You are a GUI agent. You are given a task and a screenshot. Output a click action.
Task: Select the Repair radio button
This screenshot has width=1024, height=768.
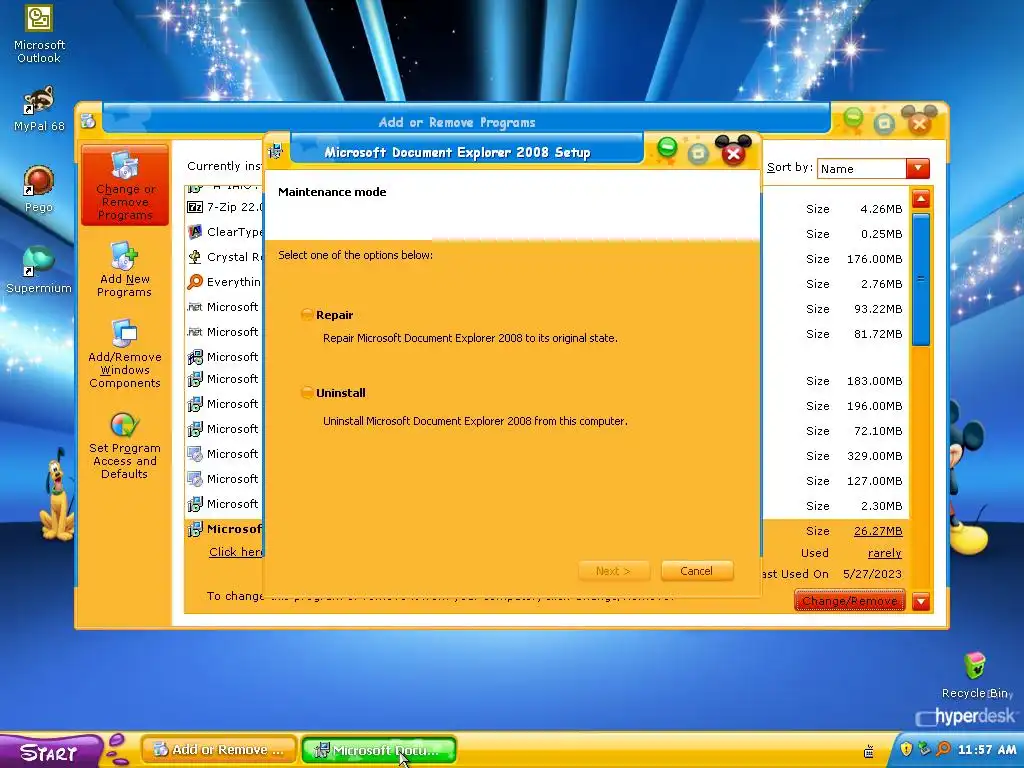(307, 315)
